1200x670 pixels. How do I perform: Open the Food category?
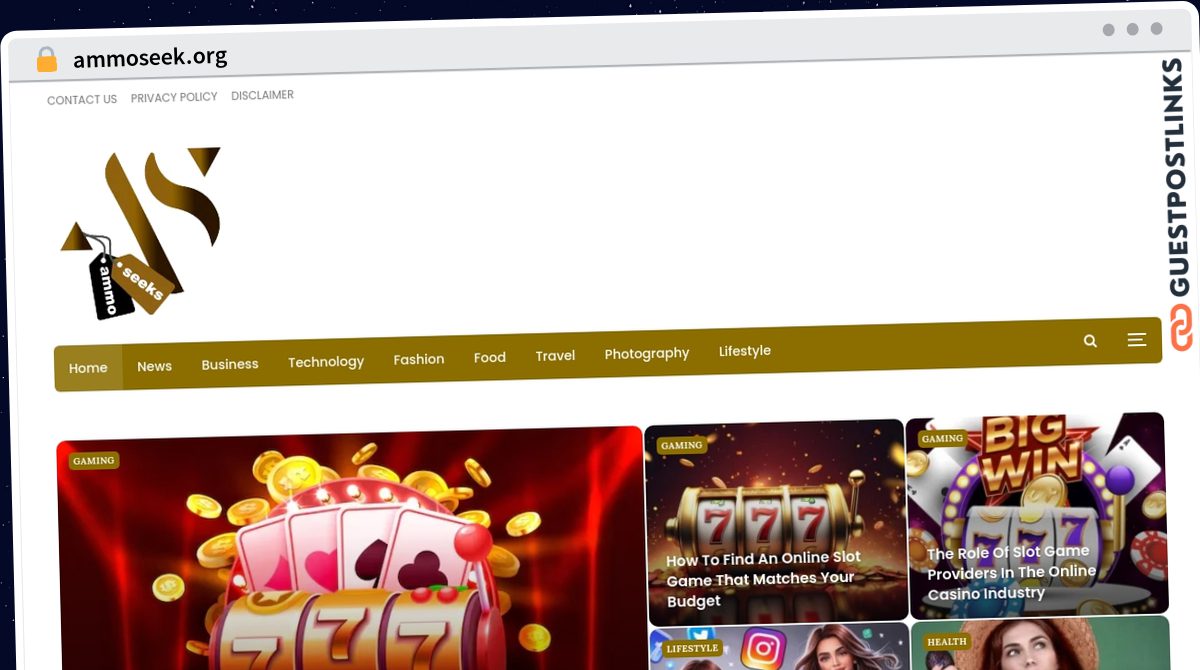pyautogui.click(x=490, y=357)
